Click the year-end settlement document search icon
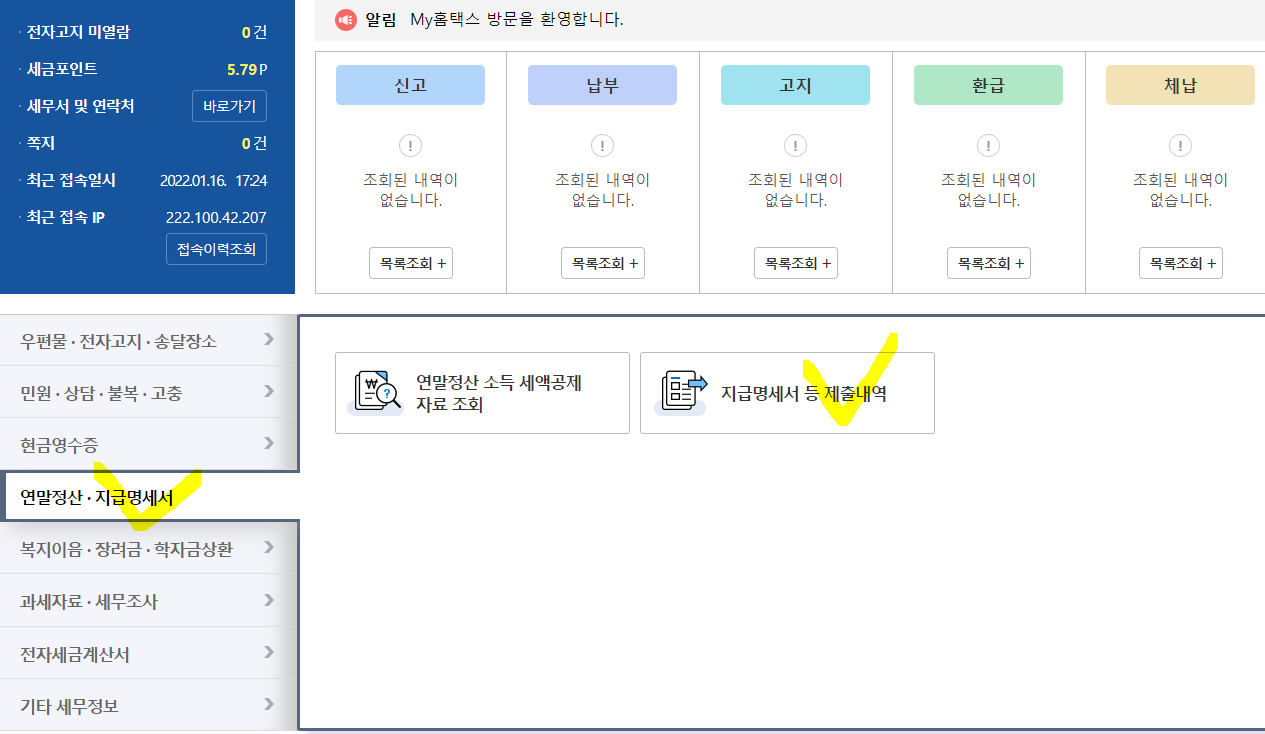The height and width of the screenshot is (734, 1265). (376, 393)
